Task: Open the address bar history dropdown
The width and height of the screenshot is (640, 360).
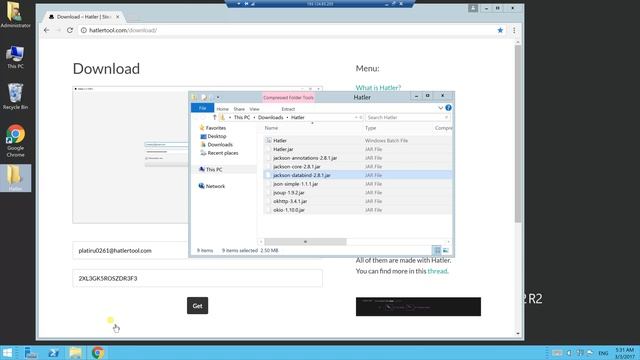Action: click(x=356, y=118)
